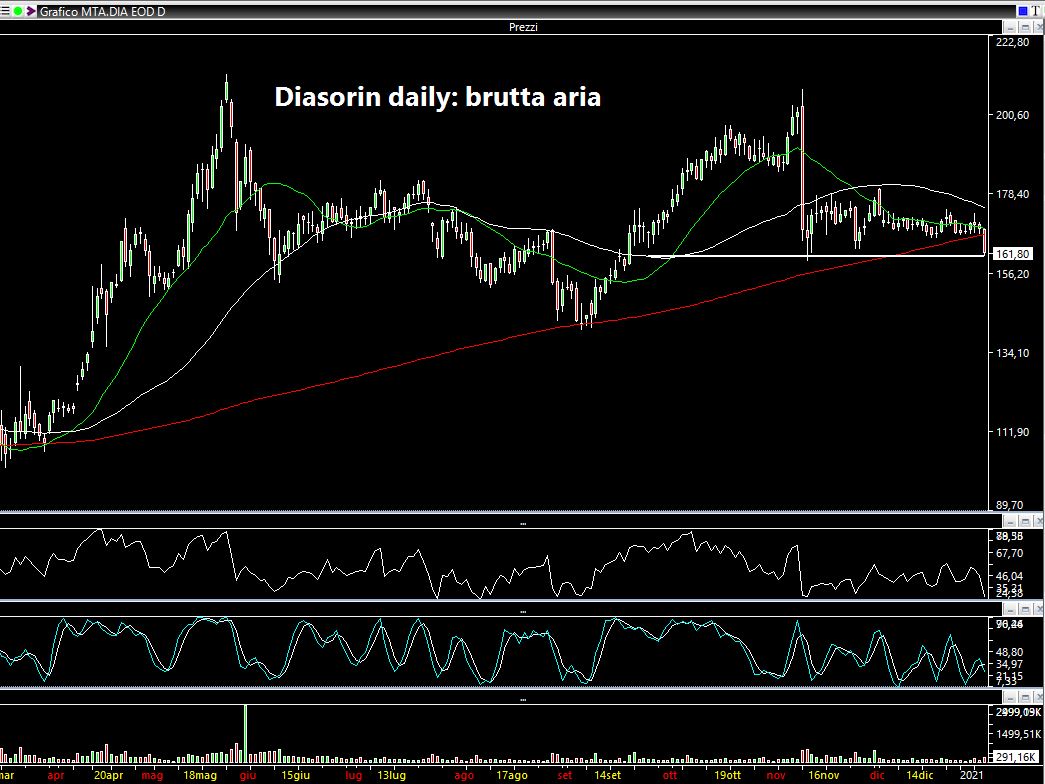The height and width of the screenshot is (784, 1045).
Task: Click the 178,40 price axis label
Action: [x=1012, y=194]
